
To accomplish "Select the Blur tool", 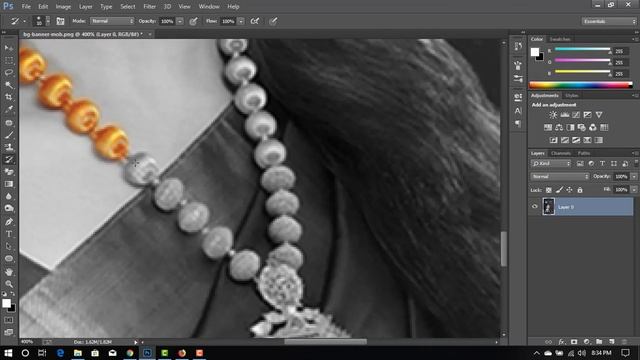I will [x=9, y=196].
